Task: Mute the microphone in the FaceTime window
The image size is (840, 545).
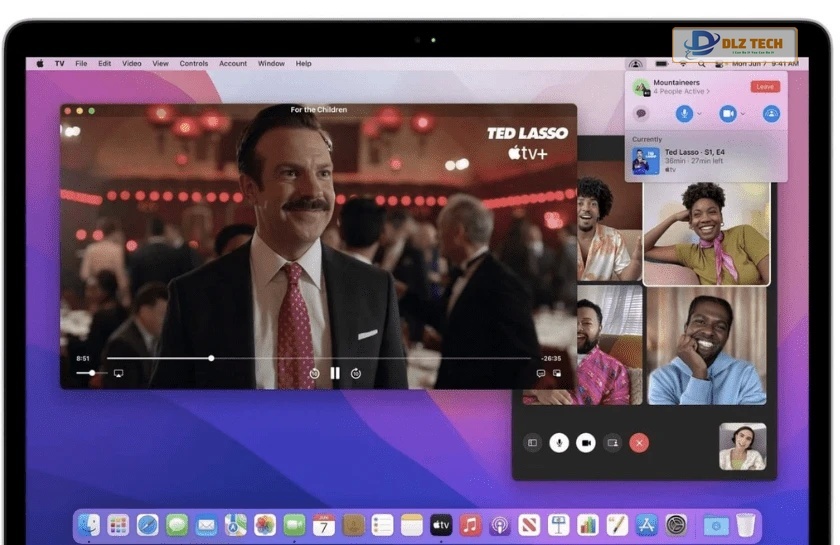Action: click(560, 442)
